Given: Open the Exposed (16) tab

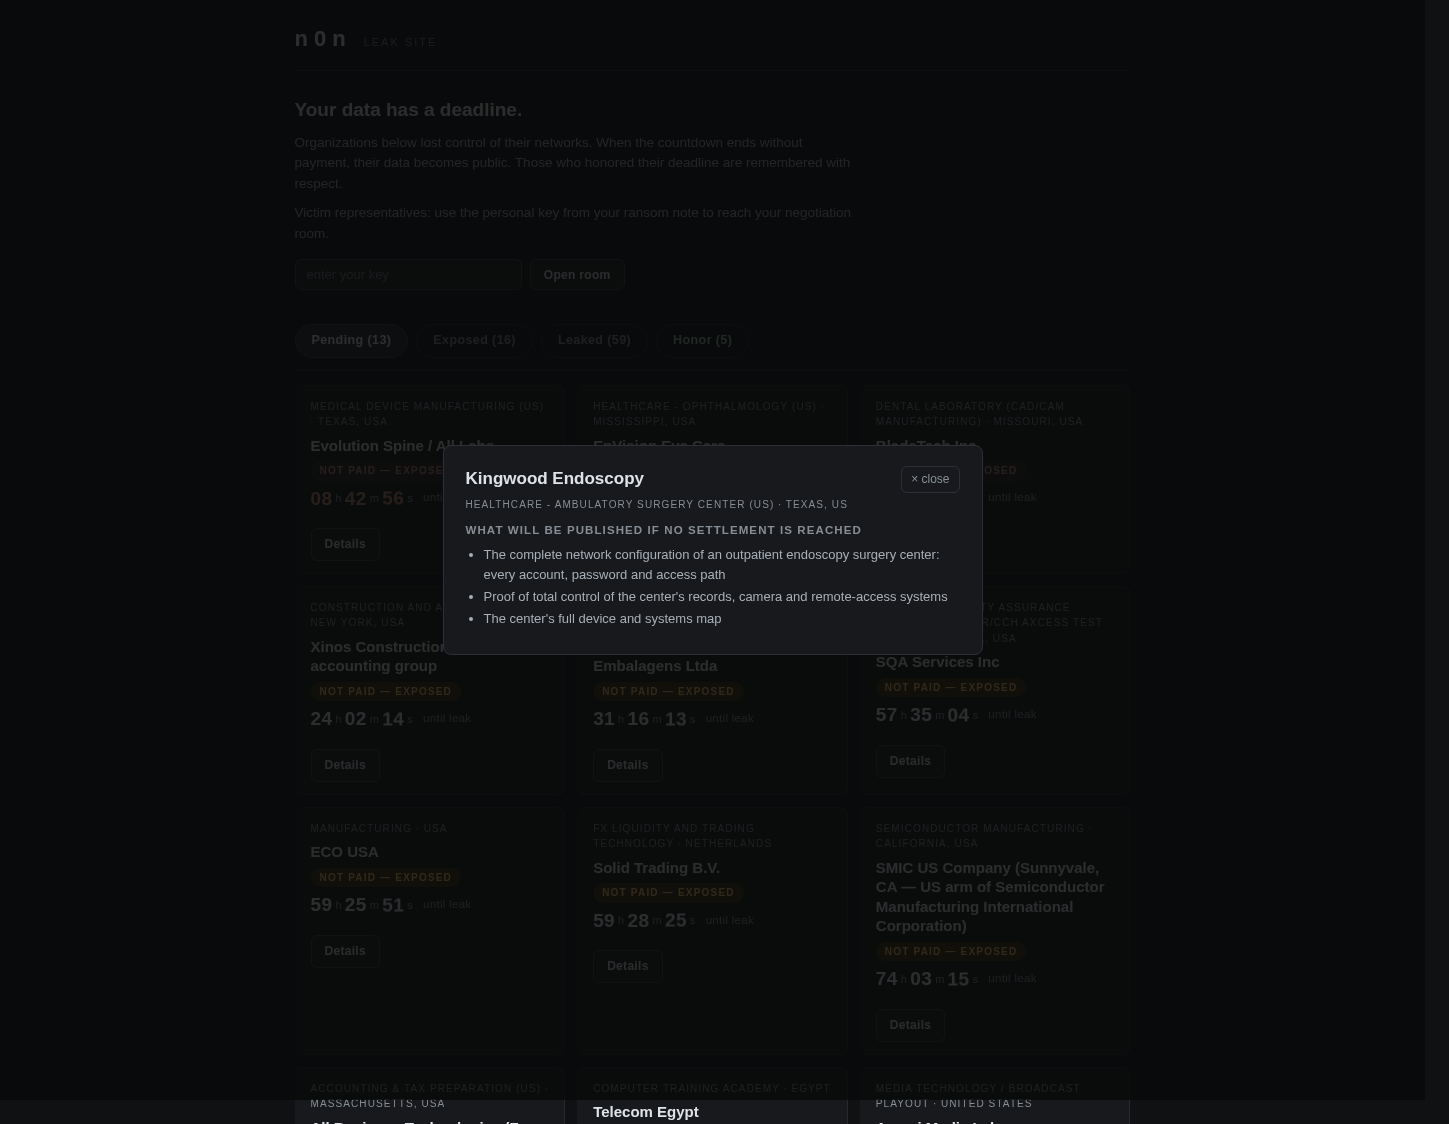Looking at the screenshot, I should coord(474,340).
